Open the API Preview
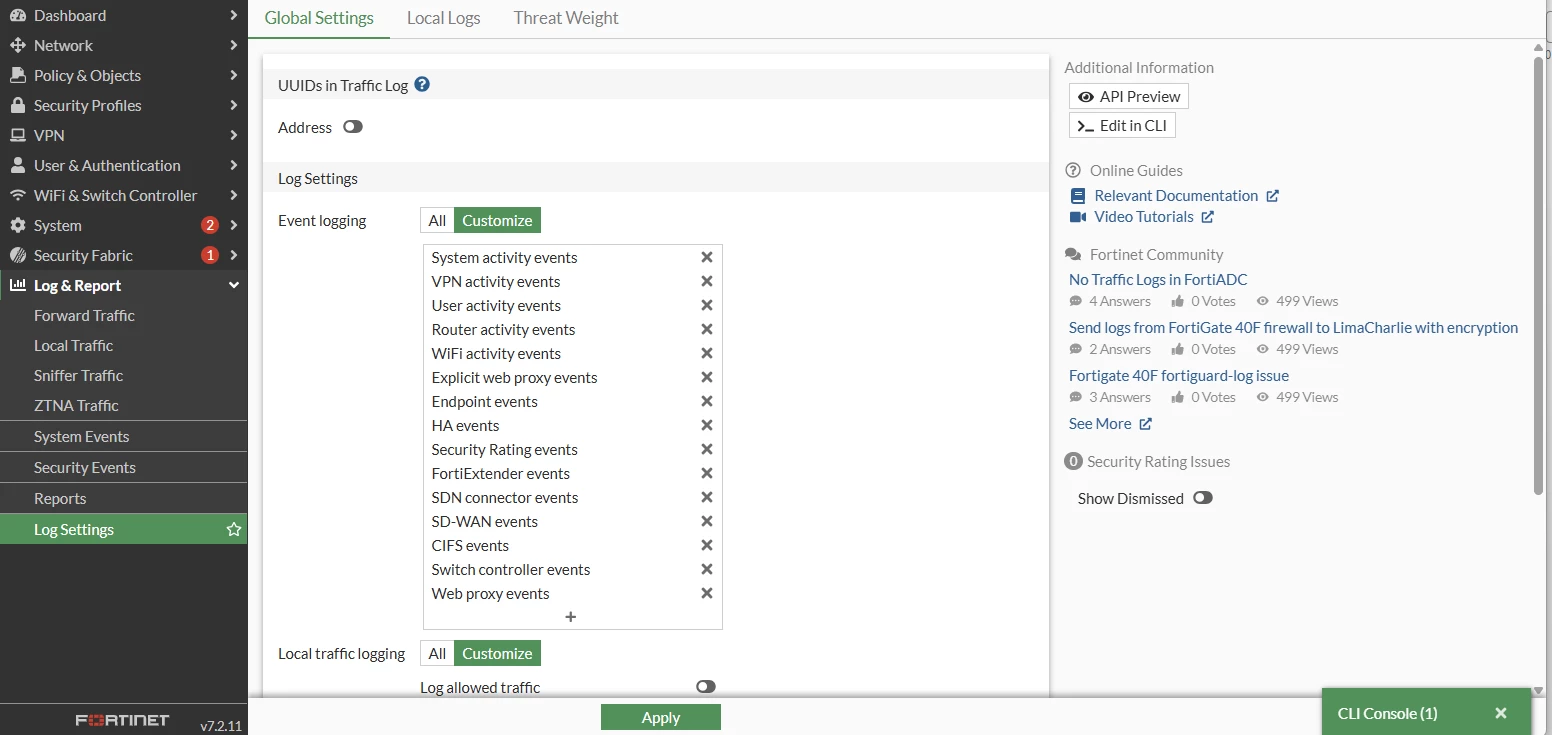The height and width of the screenshot is (735, 1552). pos(1129,96)
